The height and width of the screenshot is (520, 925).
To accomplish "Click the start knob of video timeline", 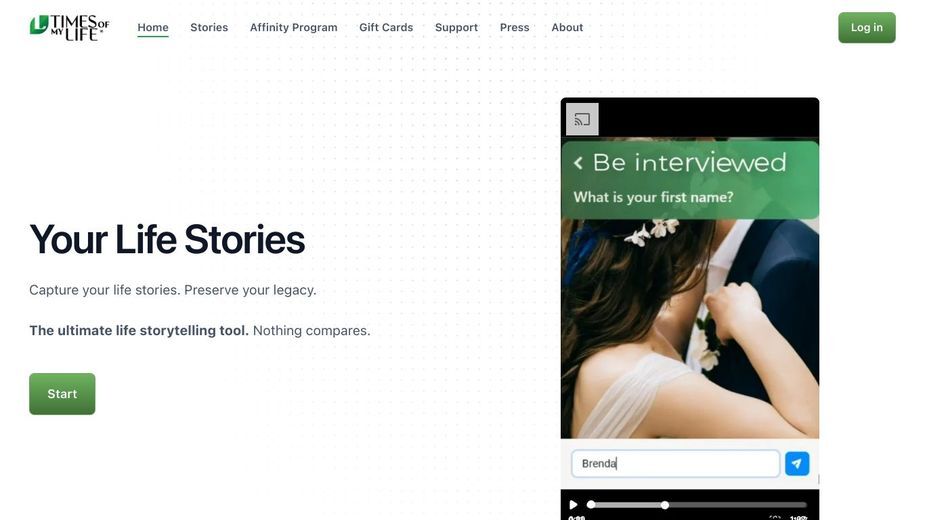I will pos(591,505).
